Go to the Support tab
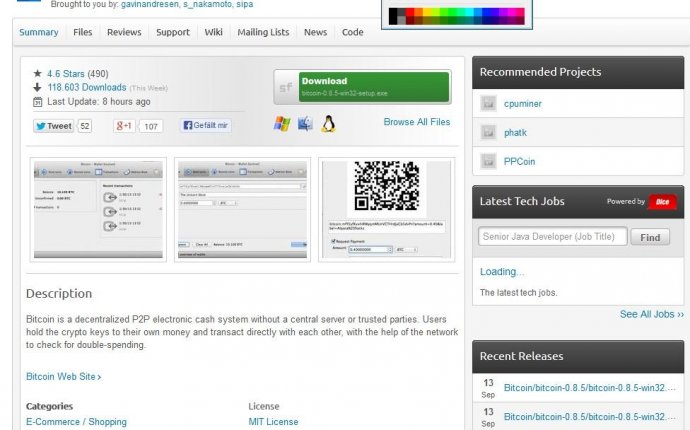Viewport: 690px width, 430px height. click(x=172, y=32)
